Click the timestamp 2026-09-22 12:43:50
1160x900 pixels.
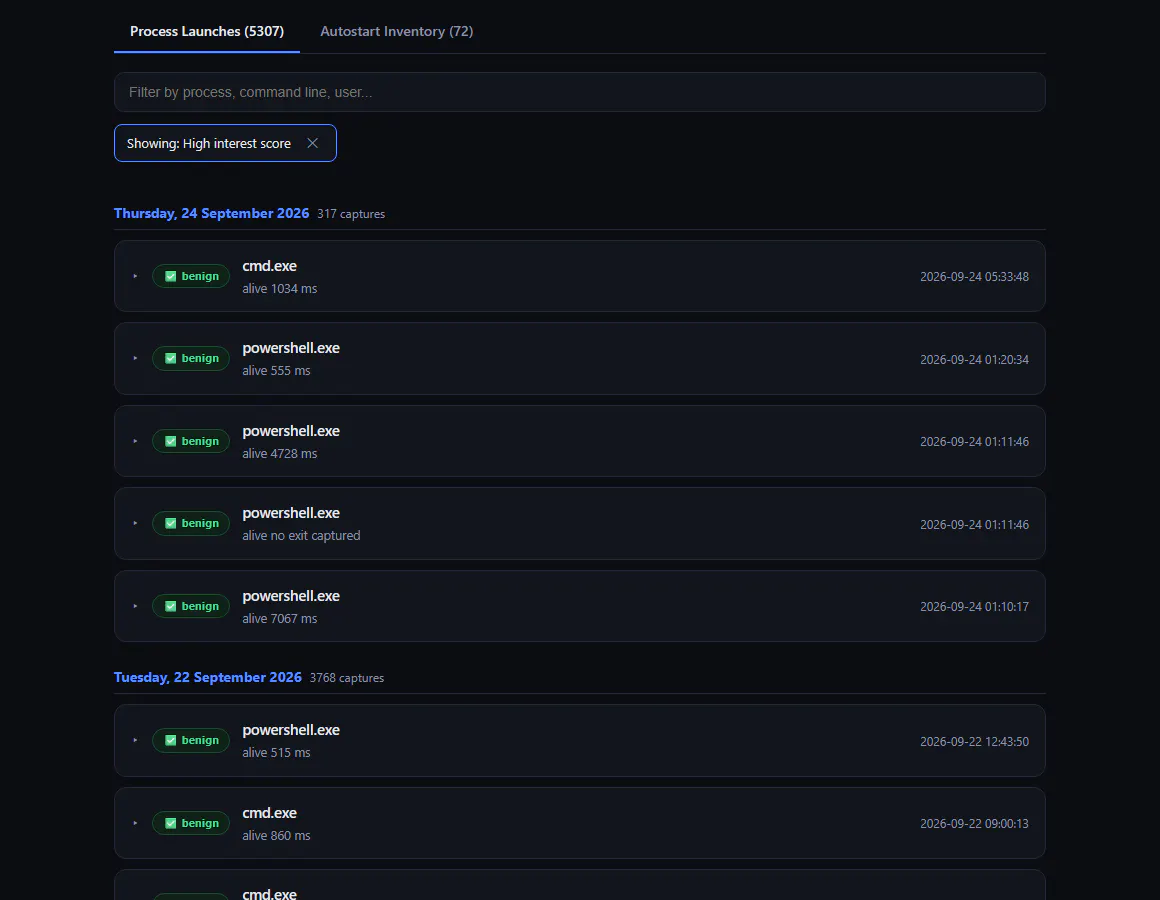974,741
